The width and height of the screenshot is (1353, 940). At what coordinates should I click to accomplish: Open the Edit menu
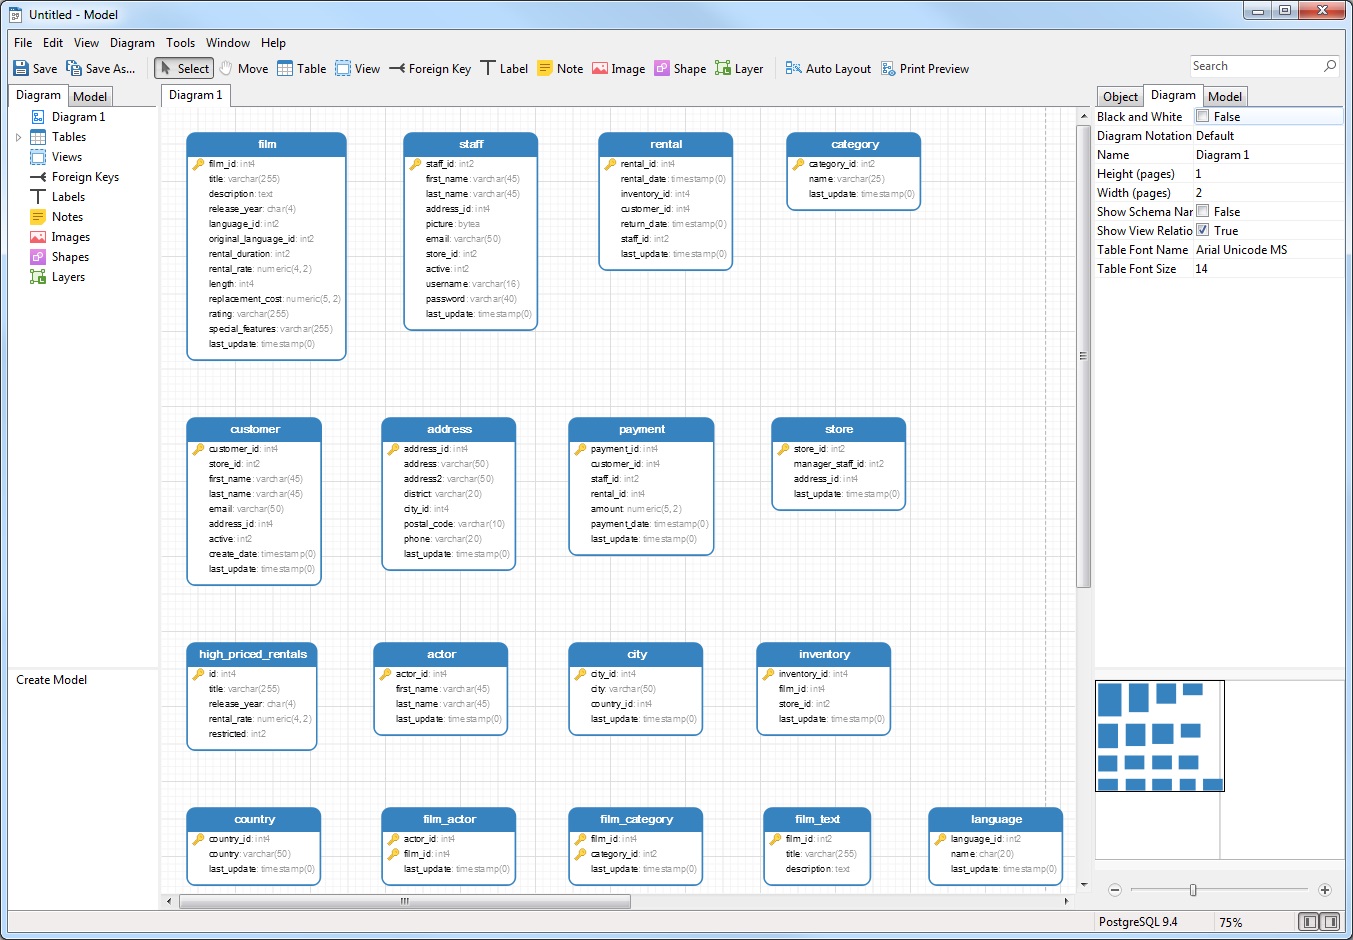pos(53,43)
